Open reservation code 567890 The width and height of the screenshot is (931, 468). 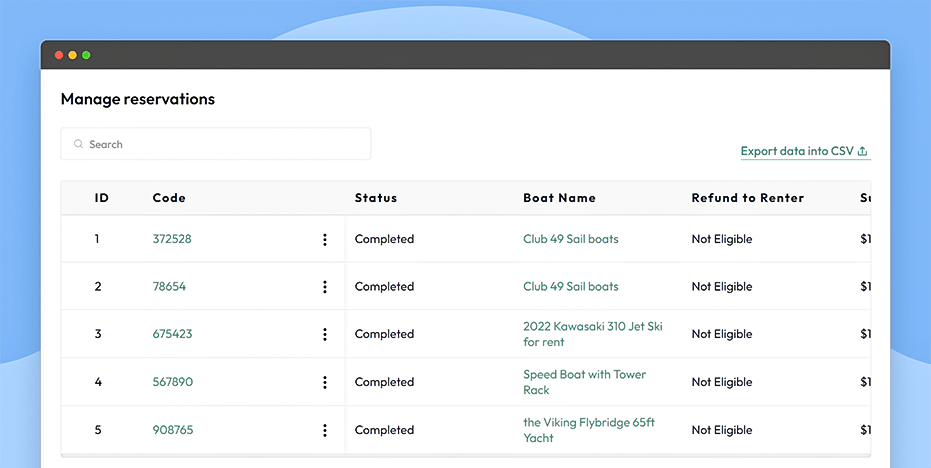[173, 382]
